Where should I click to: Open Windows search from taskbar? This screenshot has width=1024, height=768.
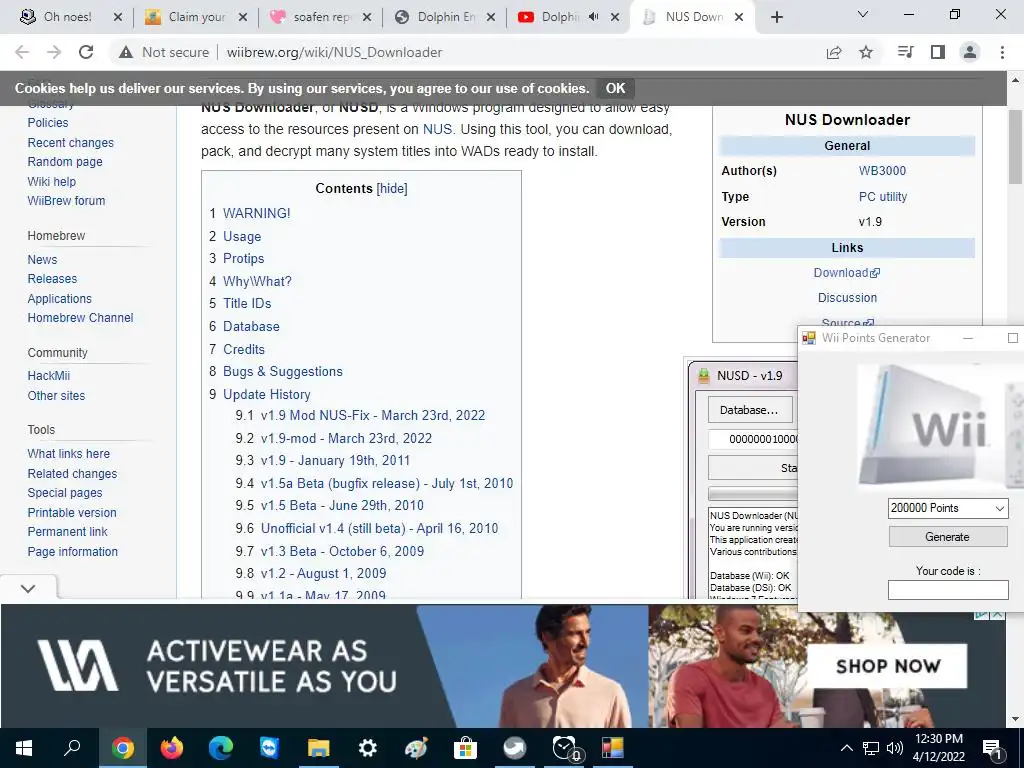click(x=72, y=748)
